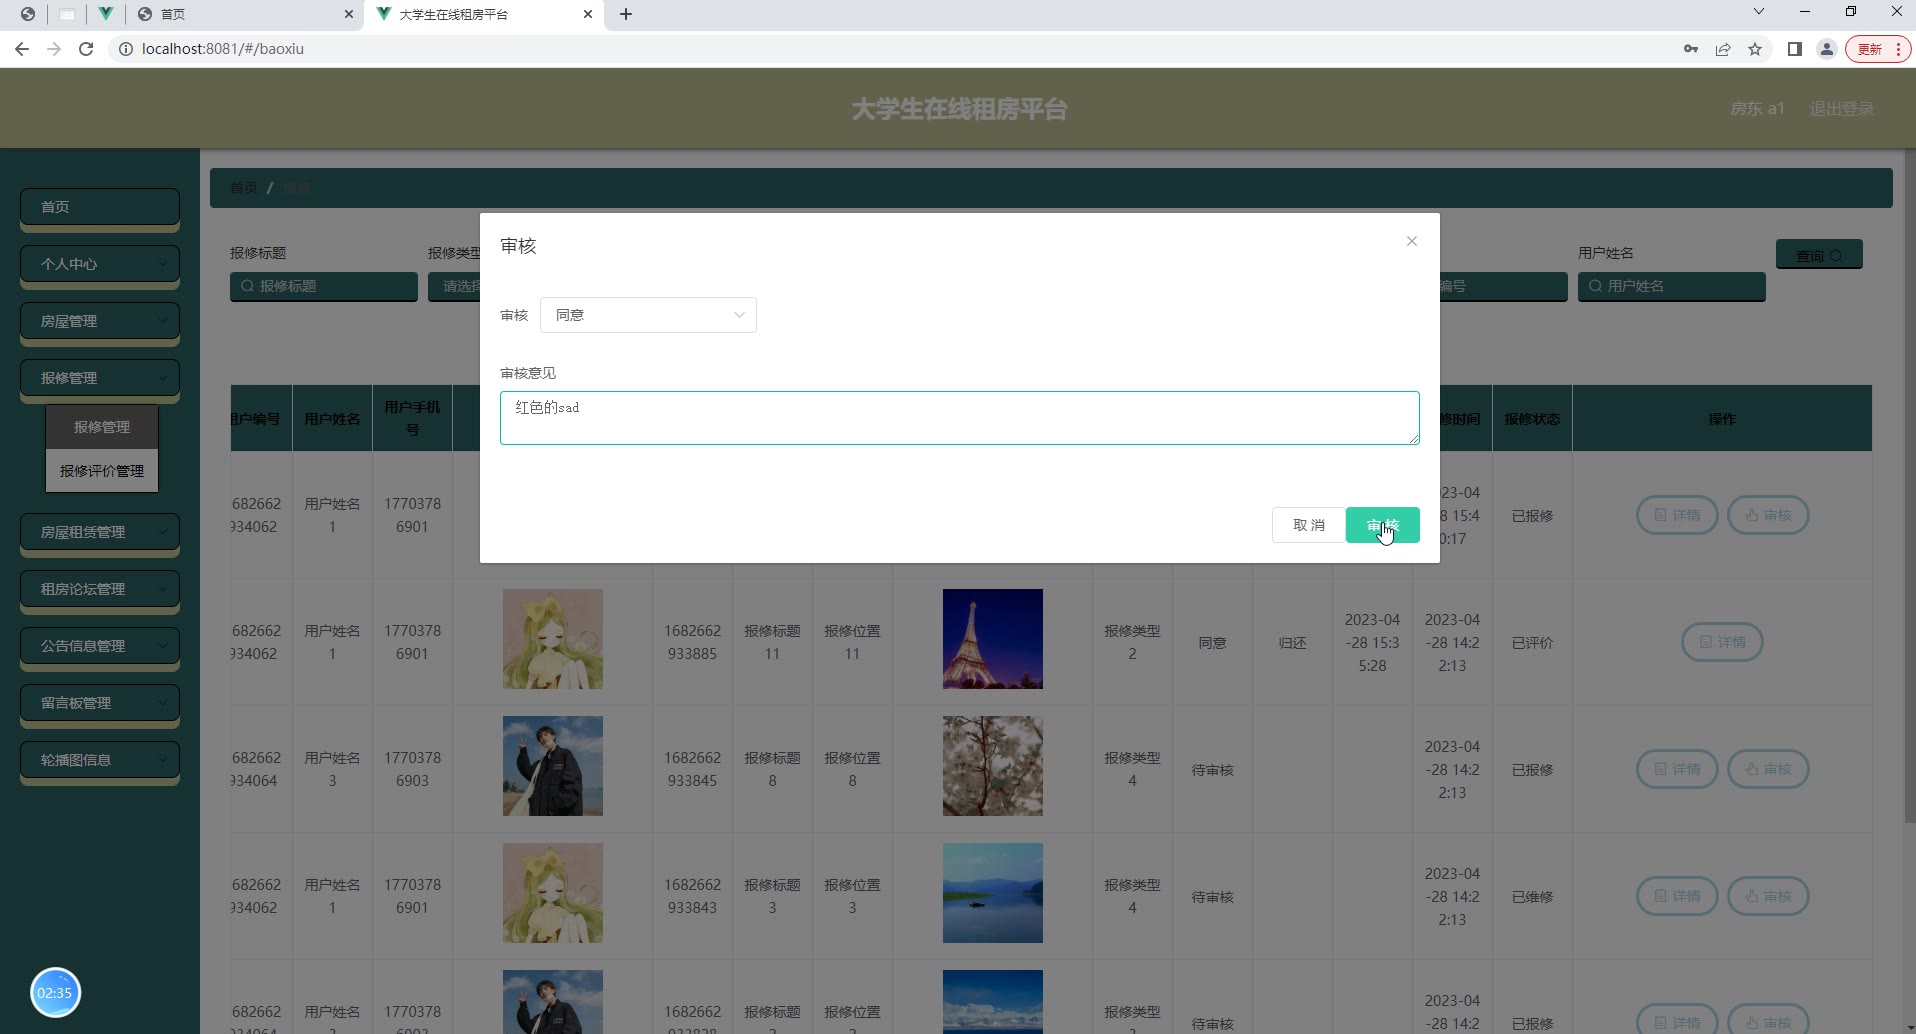This screenshot has height=1034, width=1916.
Task: Click the forward navigation arrow
Action: [x=54, y=49]
